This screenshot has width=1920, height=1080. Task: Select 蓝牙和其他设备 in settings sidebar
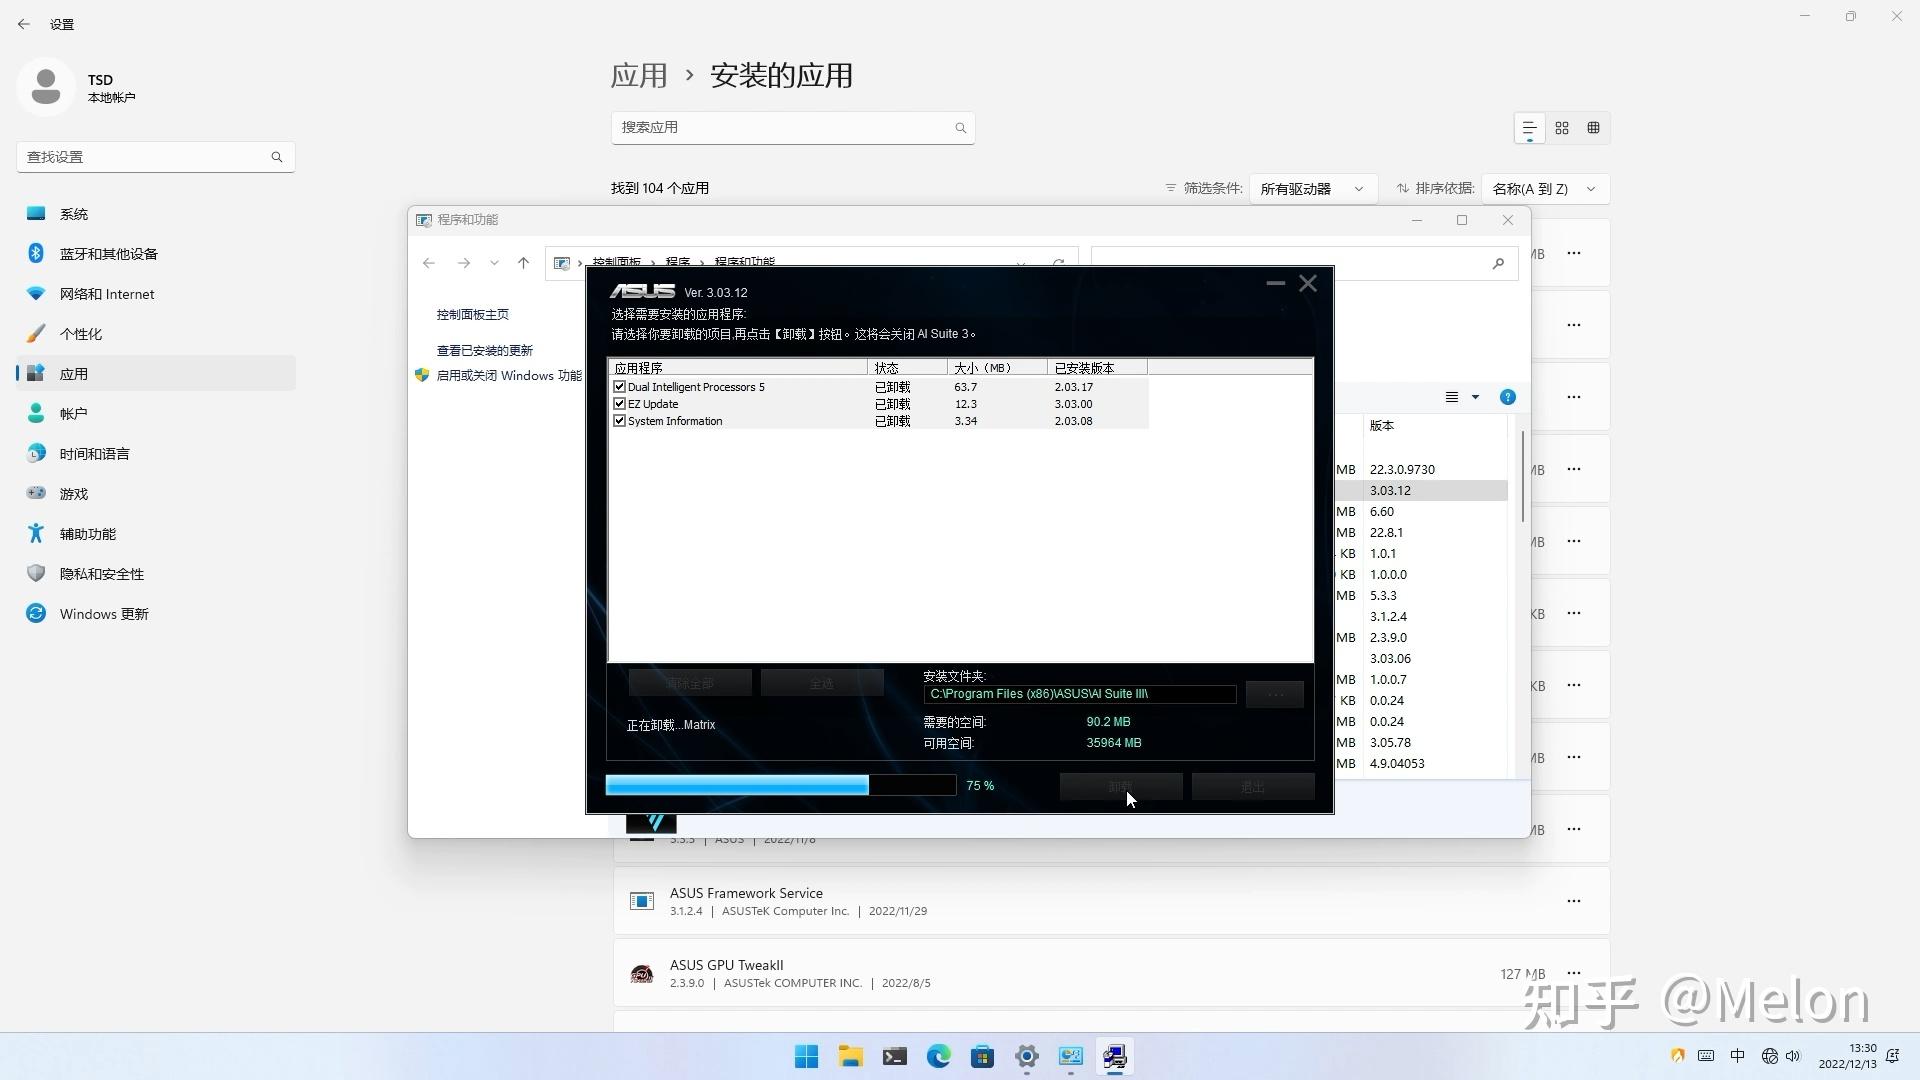pos(108,254)
